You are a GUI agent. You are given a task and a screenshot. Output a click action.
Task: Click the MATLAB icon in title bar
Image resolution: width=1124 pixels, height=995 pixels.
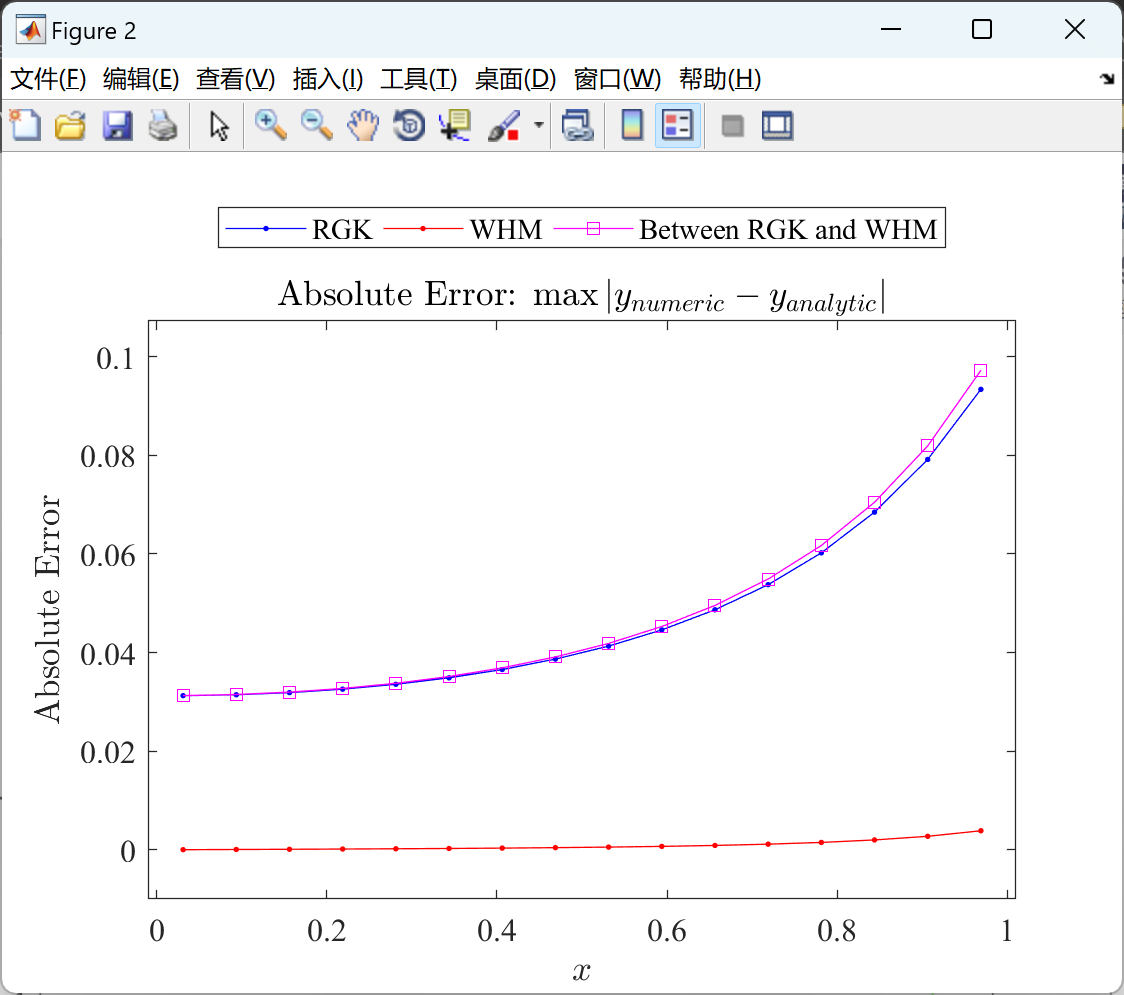pyautogui.click(x=31, y=30)
